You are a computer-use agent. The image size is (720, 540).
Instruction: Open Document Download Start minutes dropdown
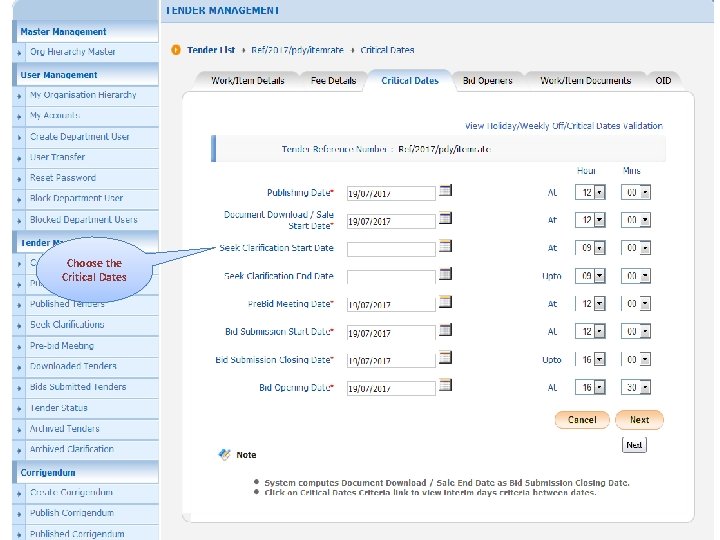(x=645, y=220)
